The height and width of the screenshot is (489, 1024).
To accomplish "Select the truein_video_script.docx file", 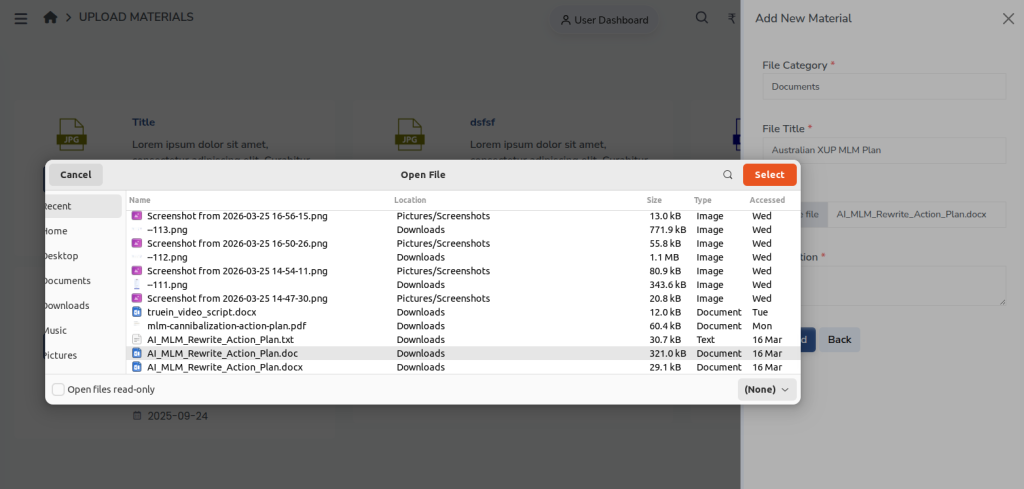I will (201, 312).
